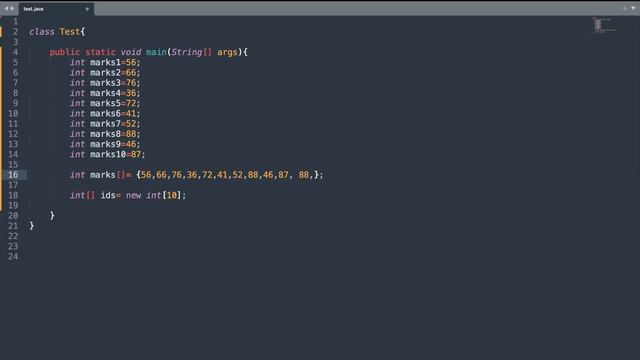Click 'public' keyword on line 4

pos(65,52)
